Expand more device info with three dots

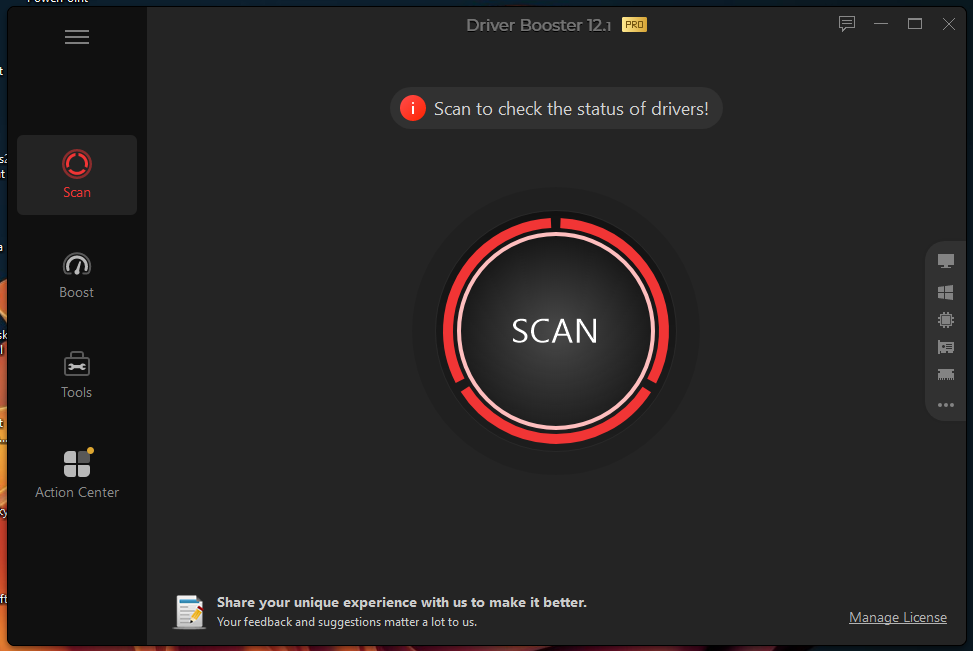pos(946,405)
